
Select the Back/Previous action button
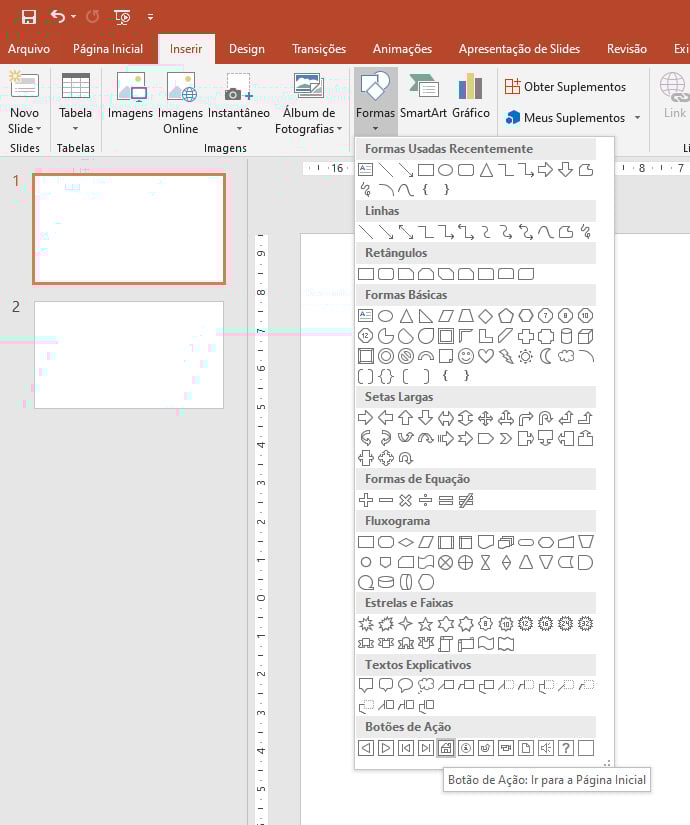click(x=366, y=748)
